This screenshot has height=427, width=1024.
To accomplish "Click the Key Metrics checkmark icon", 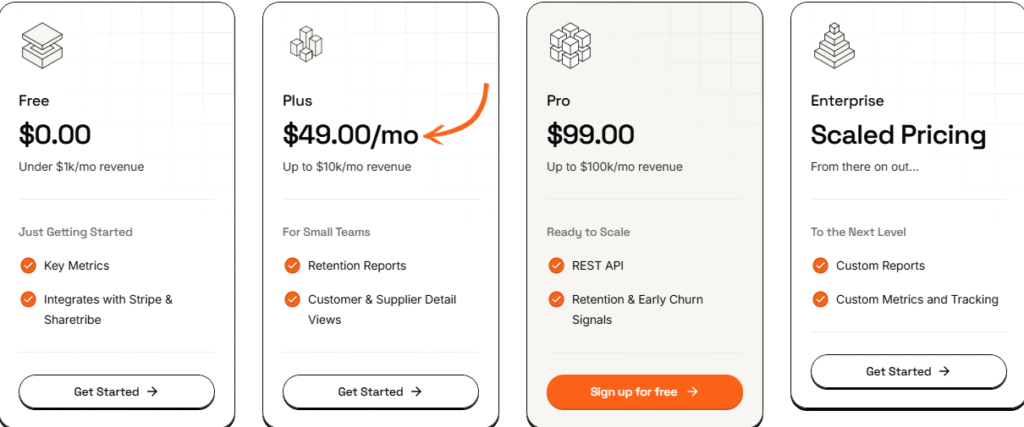I will coord(28,266).
